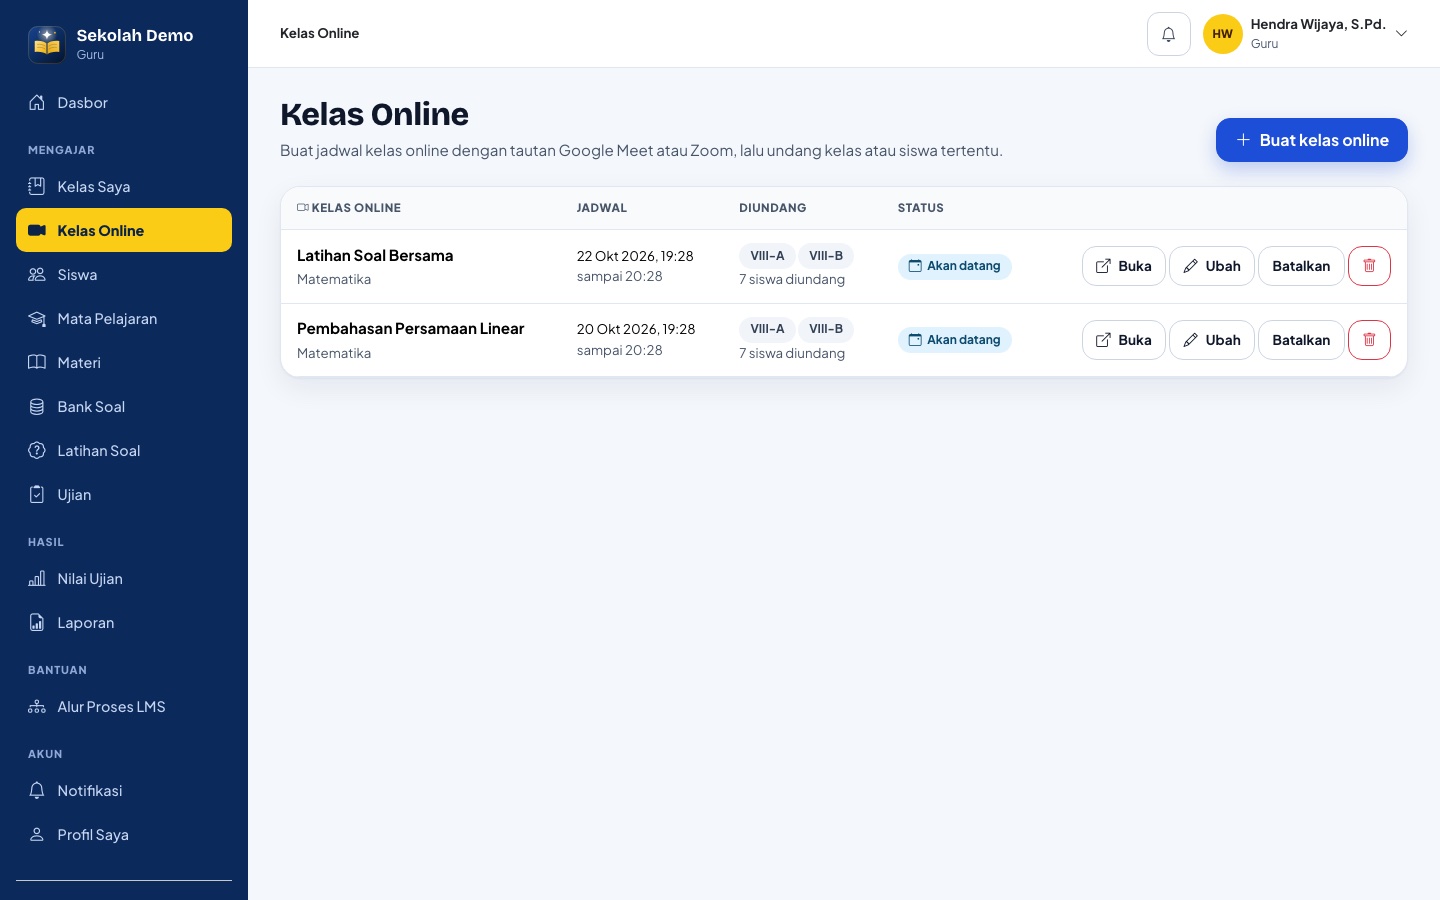Click the JADWAL column header
This screenshot has width=1440, height=900.
[602, 208]
